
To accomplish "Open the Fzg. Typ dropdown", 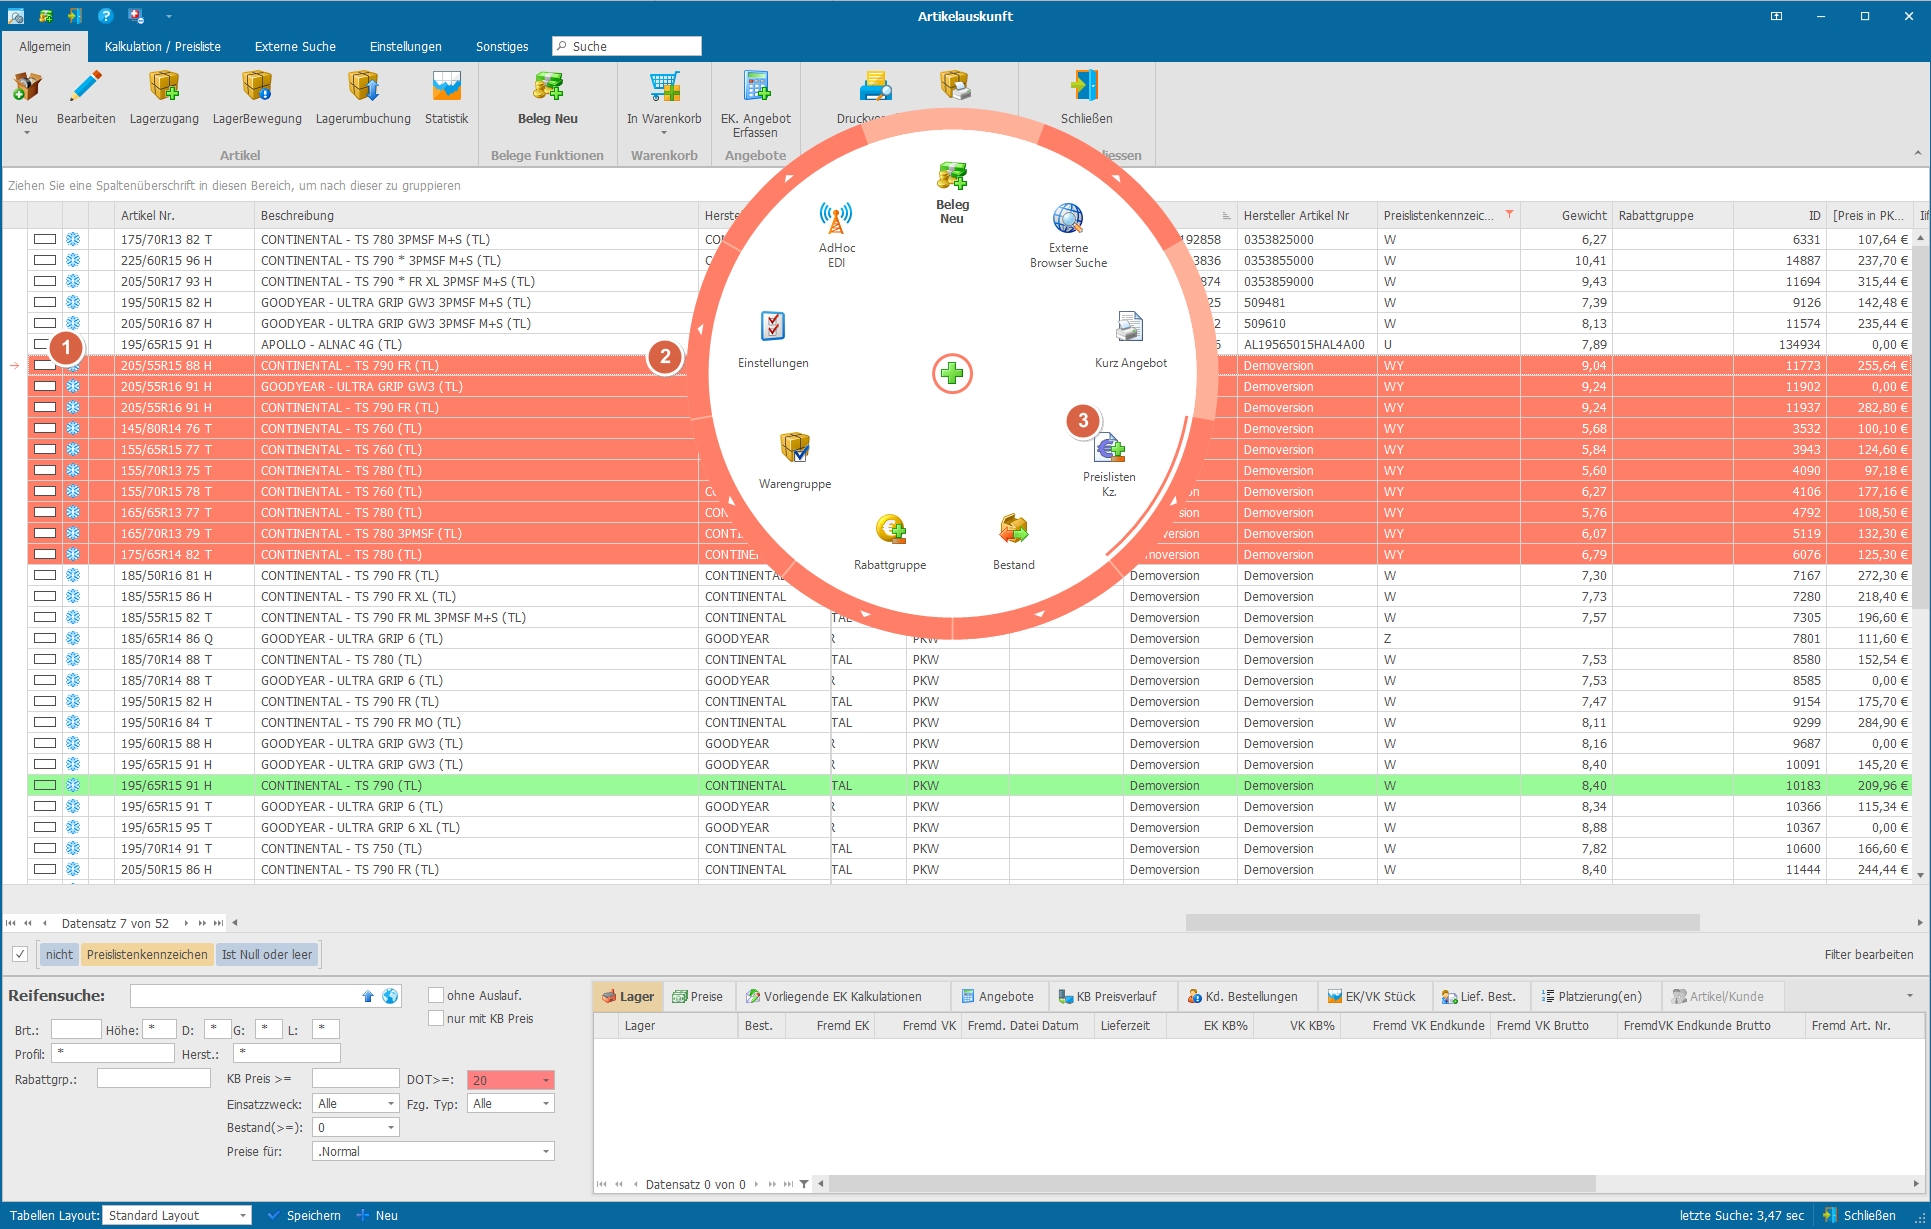I will point(546,1103).
